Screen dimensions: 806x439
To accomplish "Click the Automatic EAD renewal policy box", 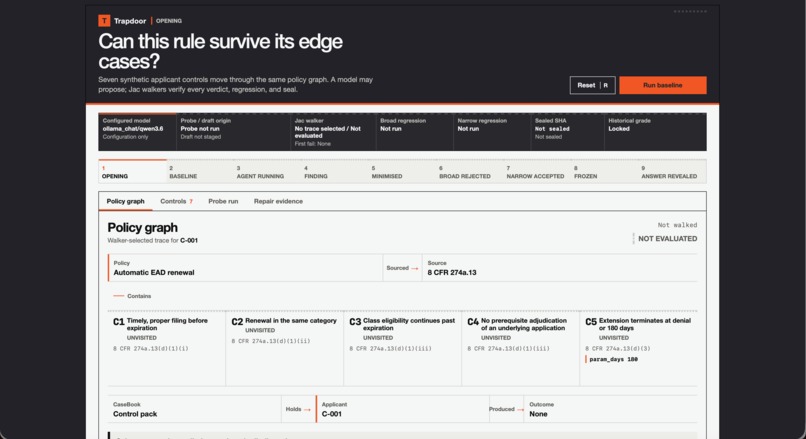I will 245,268.
